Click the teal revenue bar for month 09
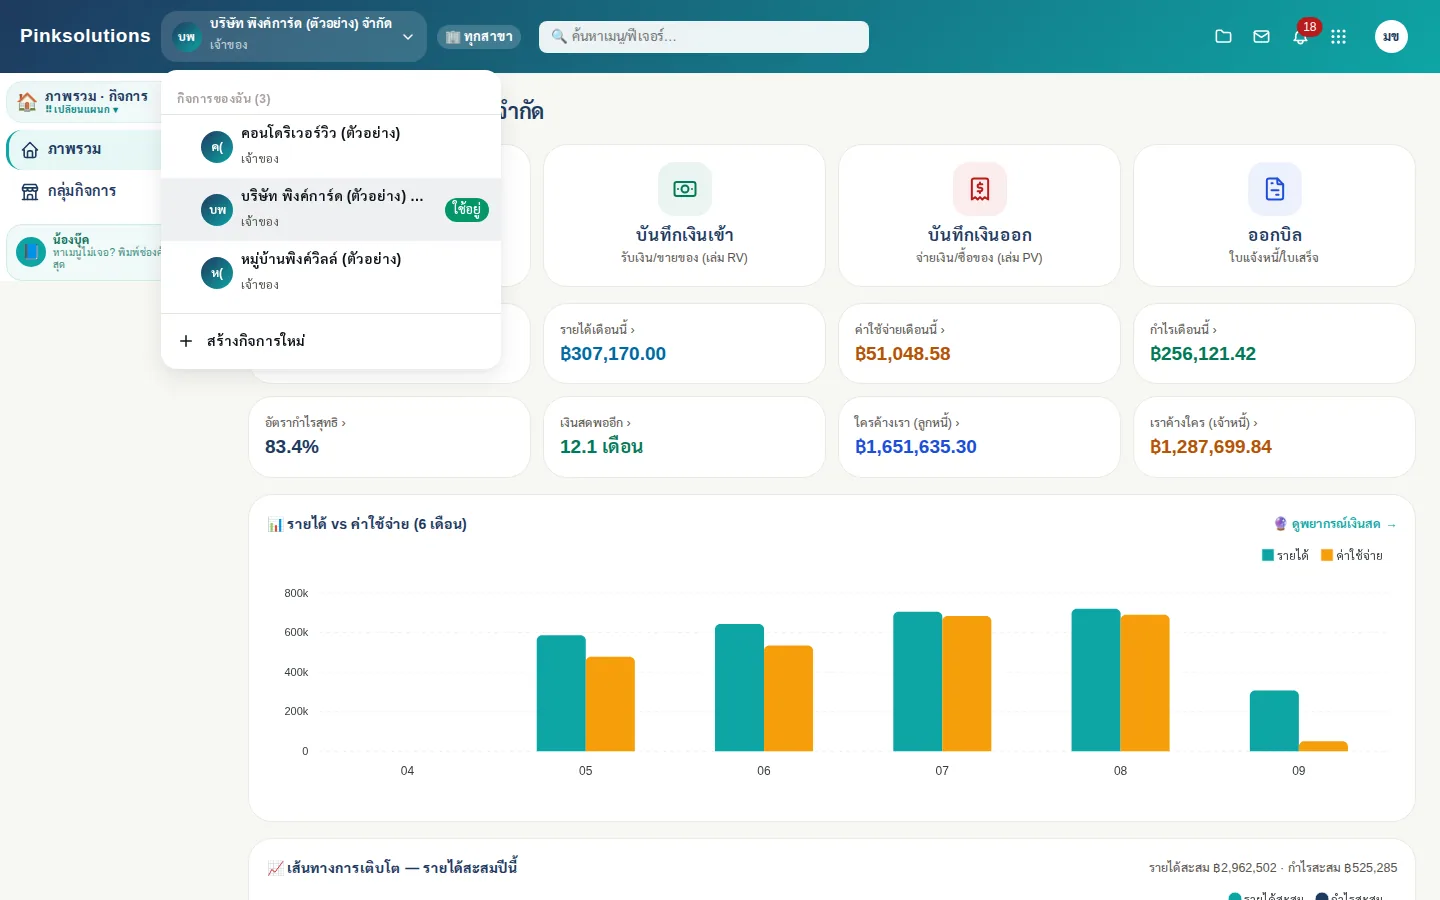This screenshot has width=1440, height=900. 1274,721
